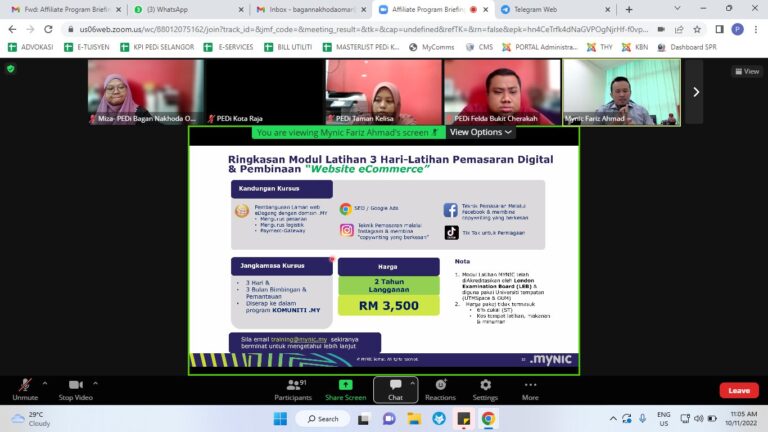
Task: Open the More options menu
Action: (x=530, y=390)
